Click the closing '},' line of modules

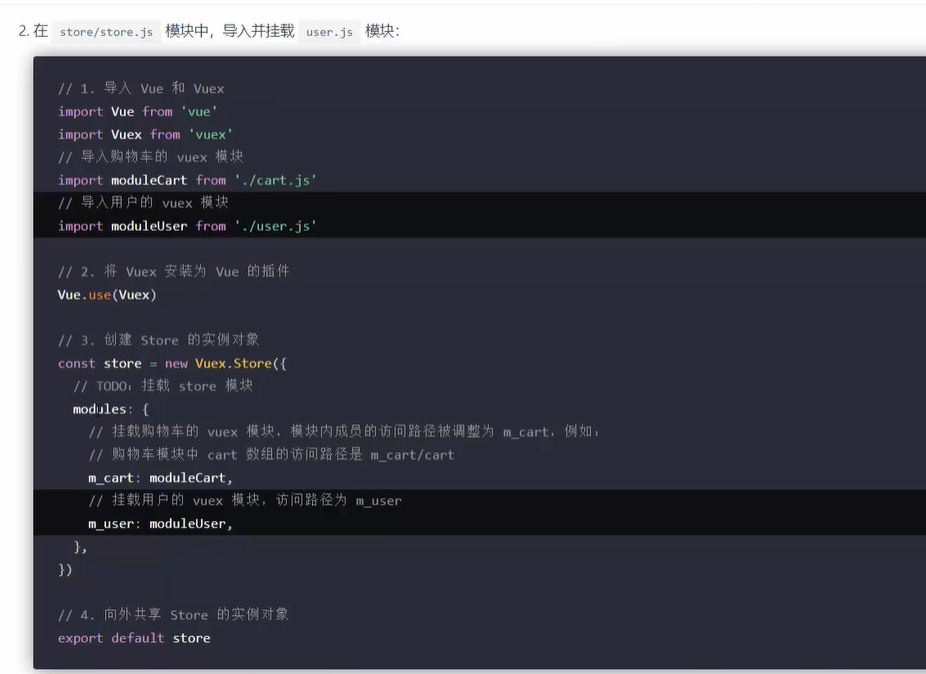[x=80, y=547]
